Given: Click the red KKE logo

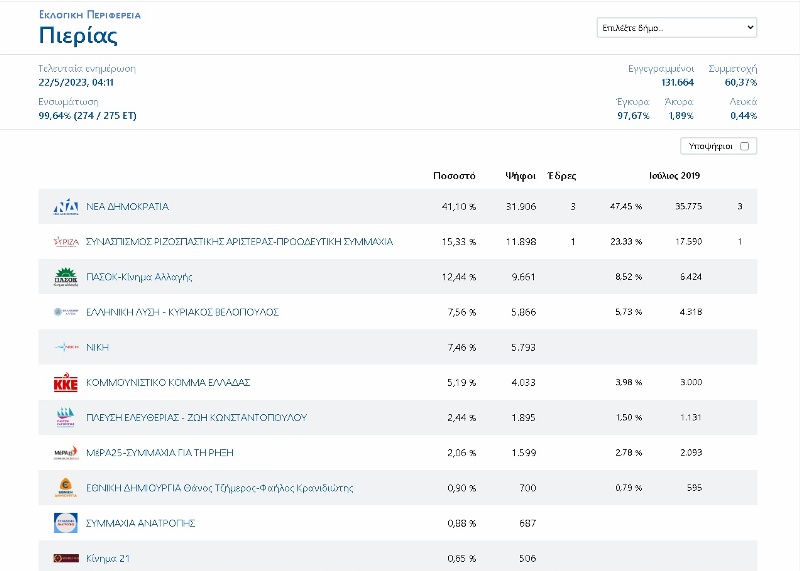Looking at the screenshot, I should click(66, 383).
